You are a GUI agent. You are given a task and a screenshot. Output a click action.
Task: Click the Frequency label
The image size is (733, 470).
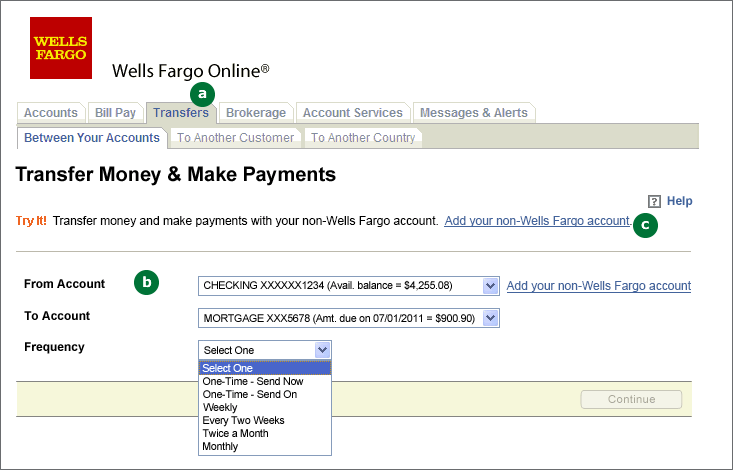point(54,347)
